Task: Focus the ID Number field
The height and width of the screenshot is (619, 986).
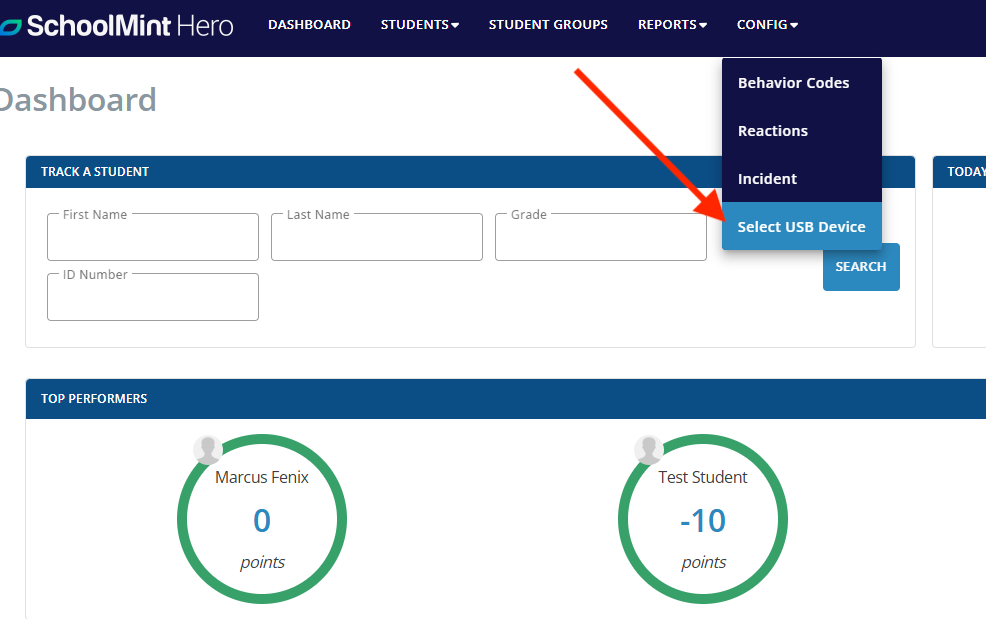Action: coord(153,297)
